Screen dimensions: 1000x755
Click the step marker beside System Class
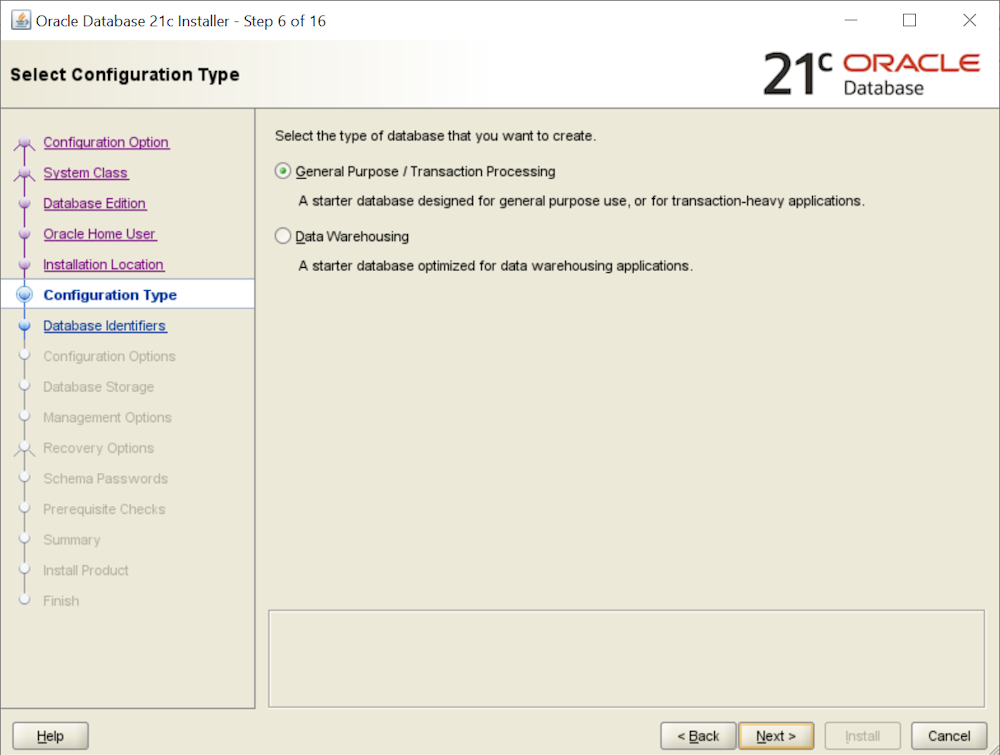tap(25, 174)
